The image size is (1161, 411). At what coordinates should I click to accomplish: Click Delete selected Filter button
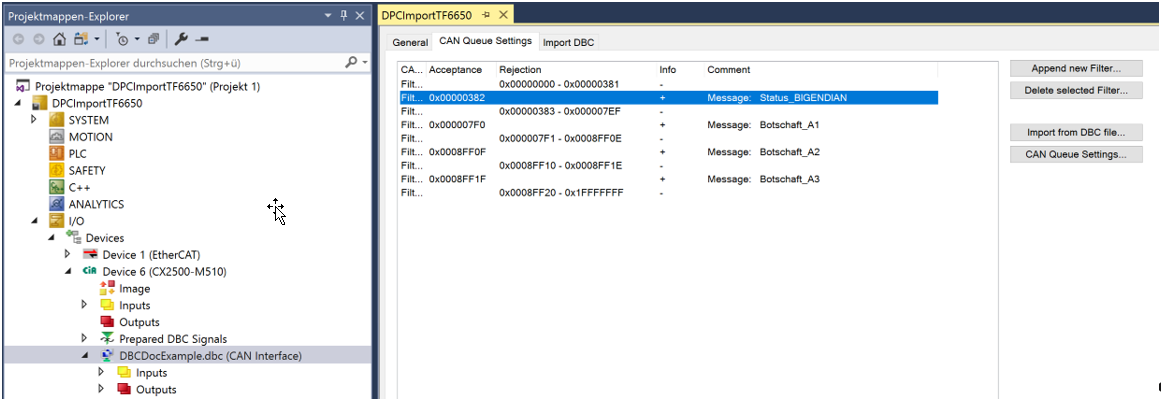click(x=1076, y=90)
